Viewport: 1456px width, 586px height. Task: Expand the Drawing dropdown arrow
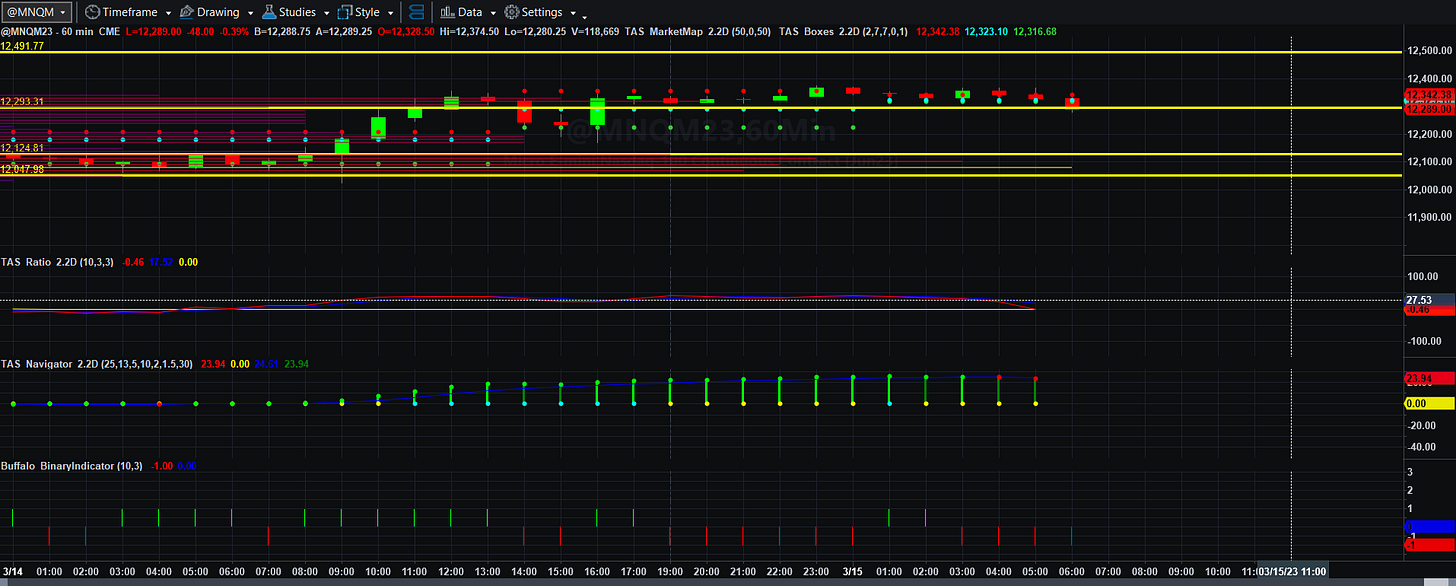[x=249, y=13]
